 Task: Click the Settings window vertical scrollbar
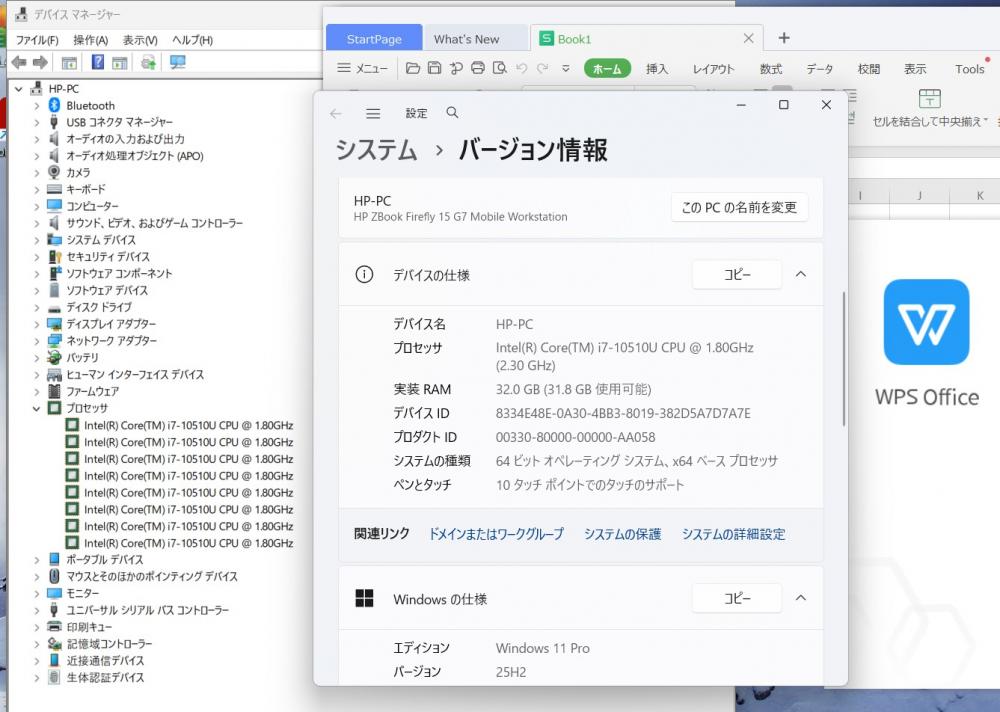[x=845, y=360]
